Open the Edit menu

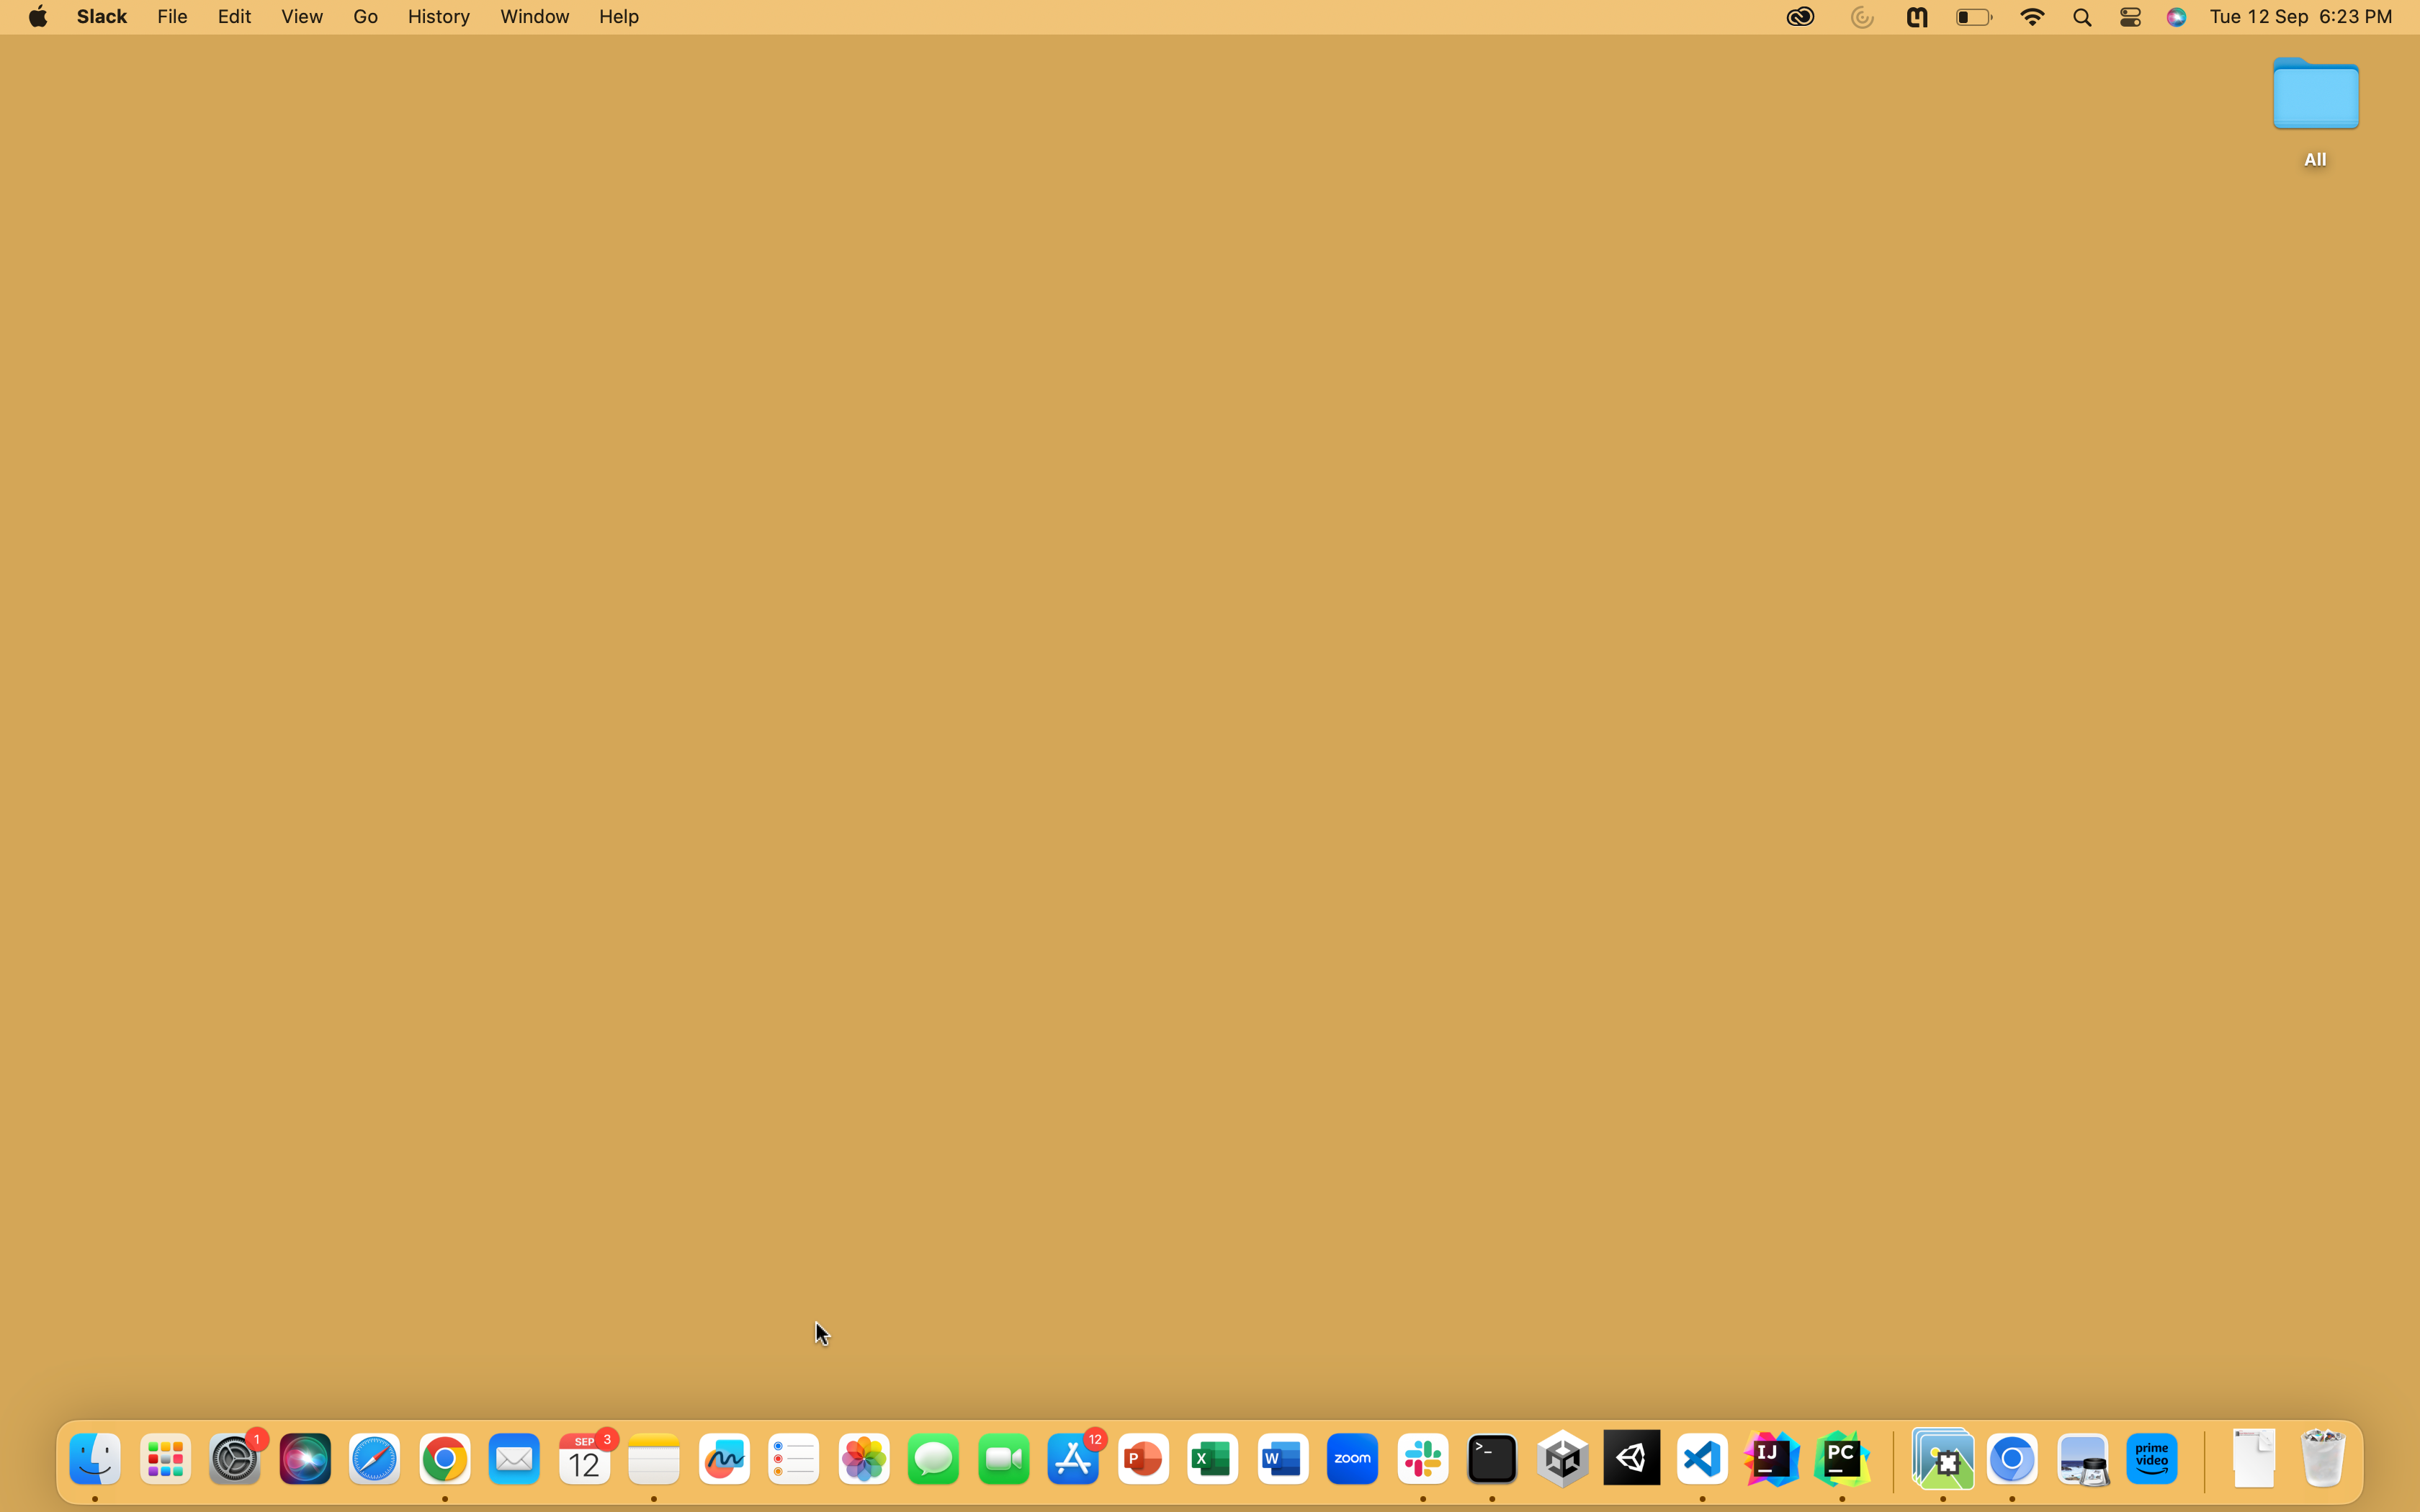(x=234, y=17)
